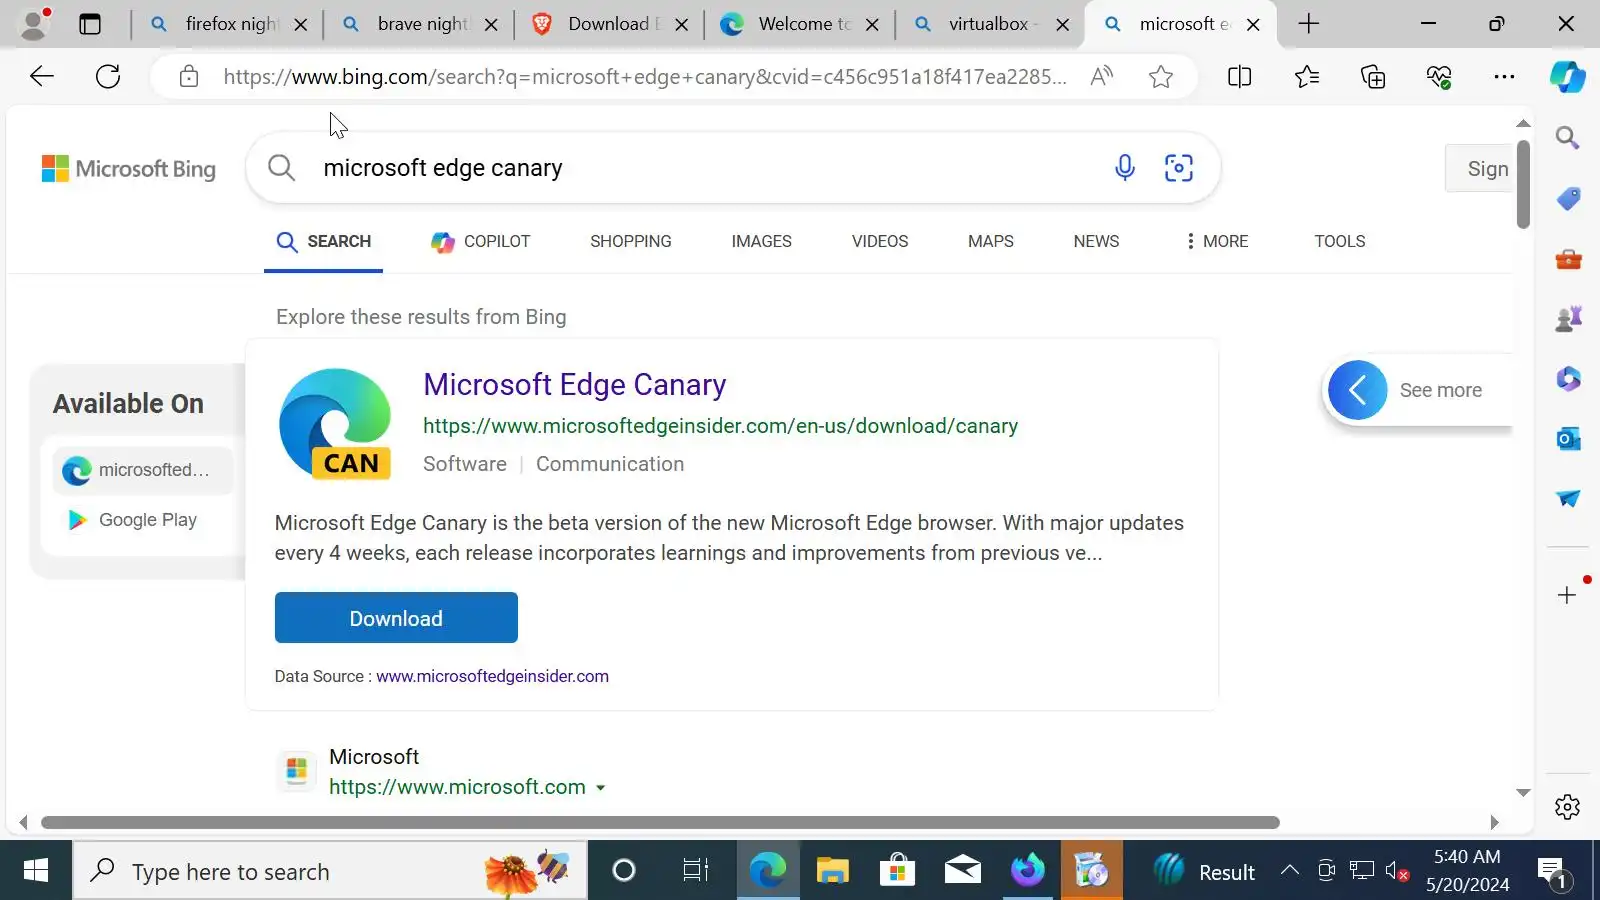Open the Favorites list icon
The height and width of the screenshot is (900, 1600).
point(1306,77)
